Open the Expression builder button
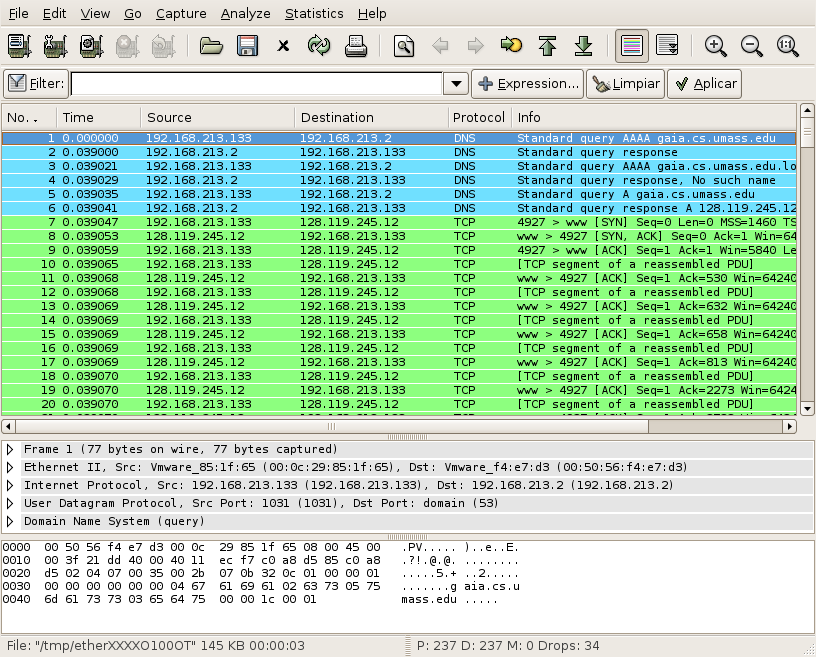 pos(527,84)
